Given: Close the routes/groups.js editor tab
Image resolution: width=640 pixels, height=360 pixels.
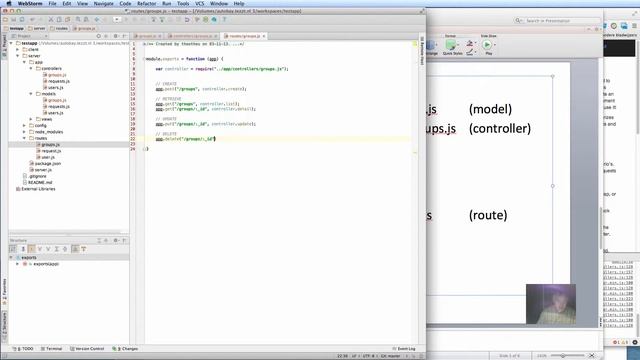Looking at the screenshot, I should (x=264, y=36).
